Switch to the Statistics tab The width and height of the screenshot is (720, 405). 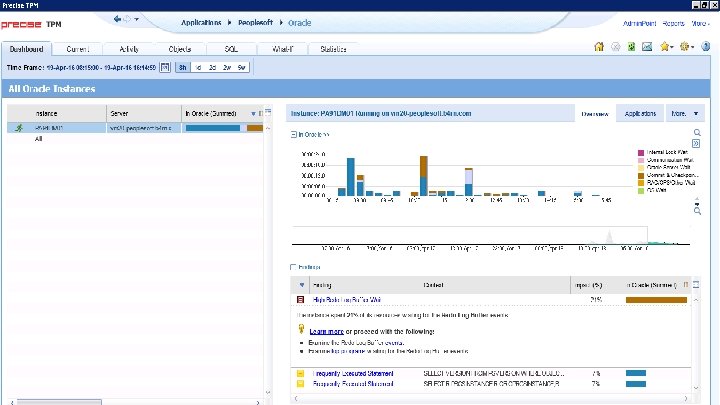pos(333,49)
